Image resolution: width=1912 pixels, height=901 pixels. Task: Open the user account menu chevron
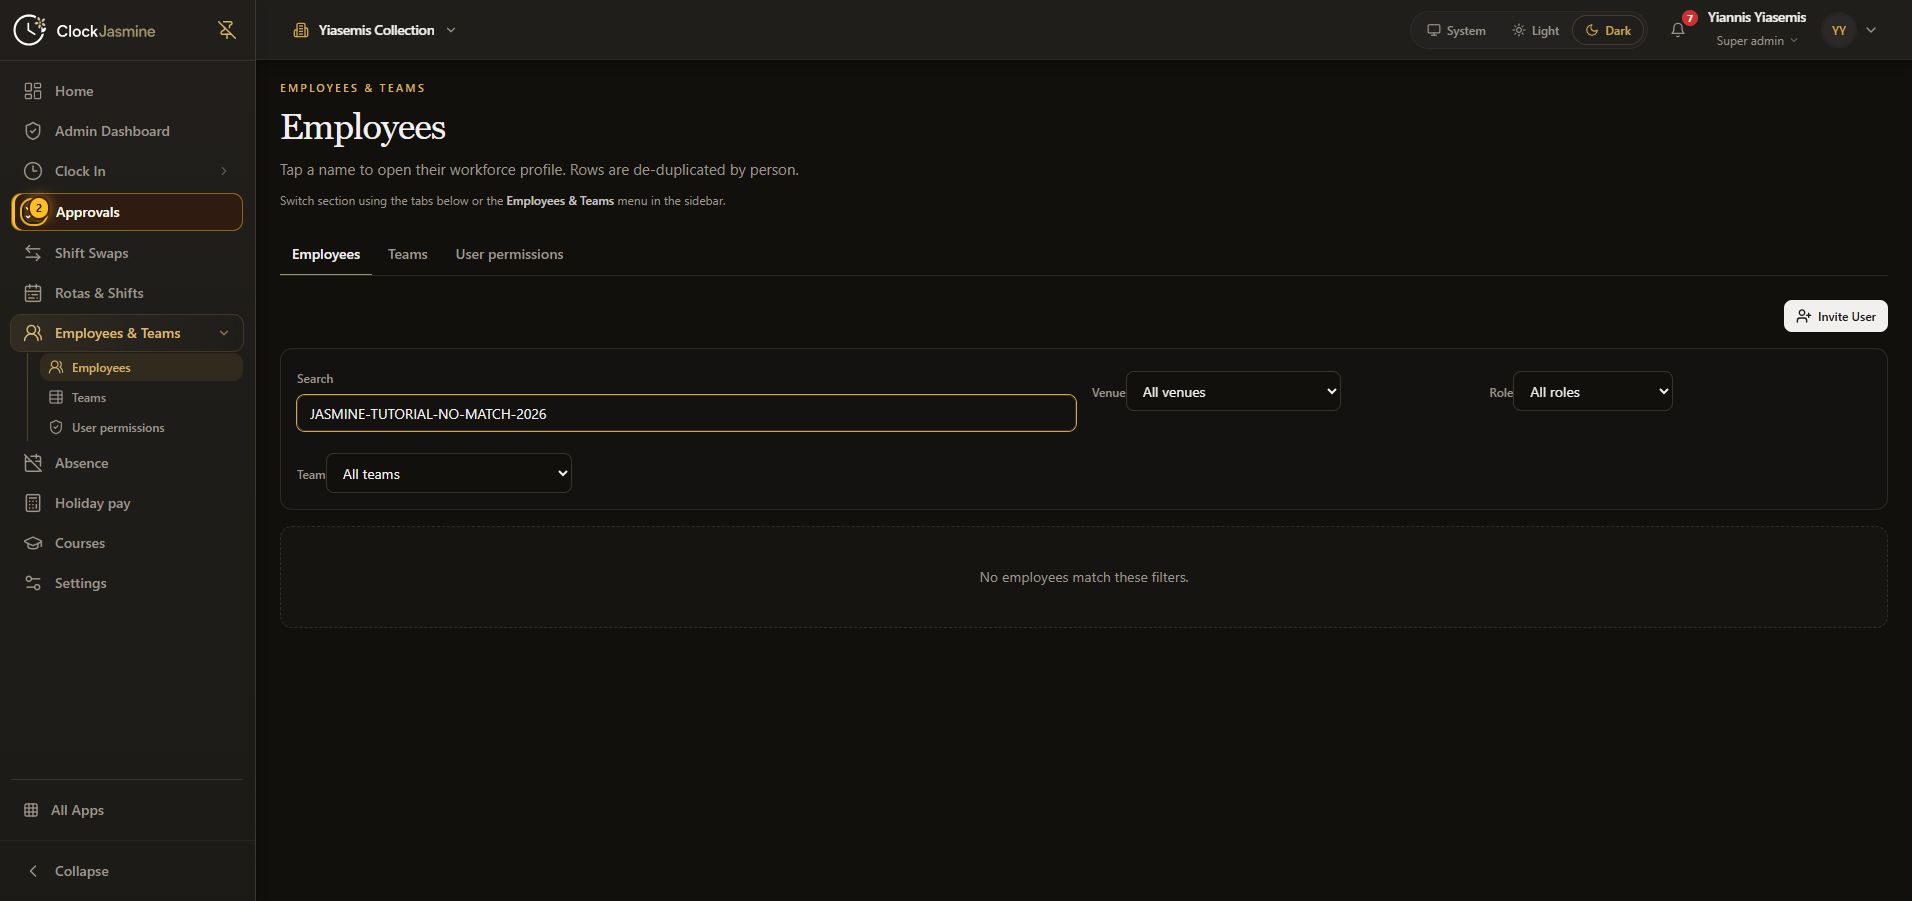click(1871, 30)
